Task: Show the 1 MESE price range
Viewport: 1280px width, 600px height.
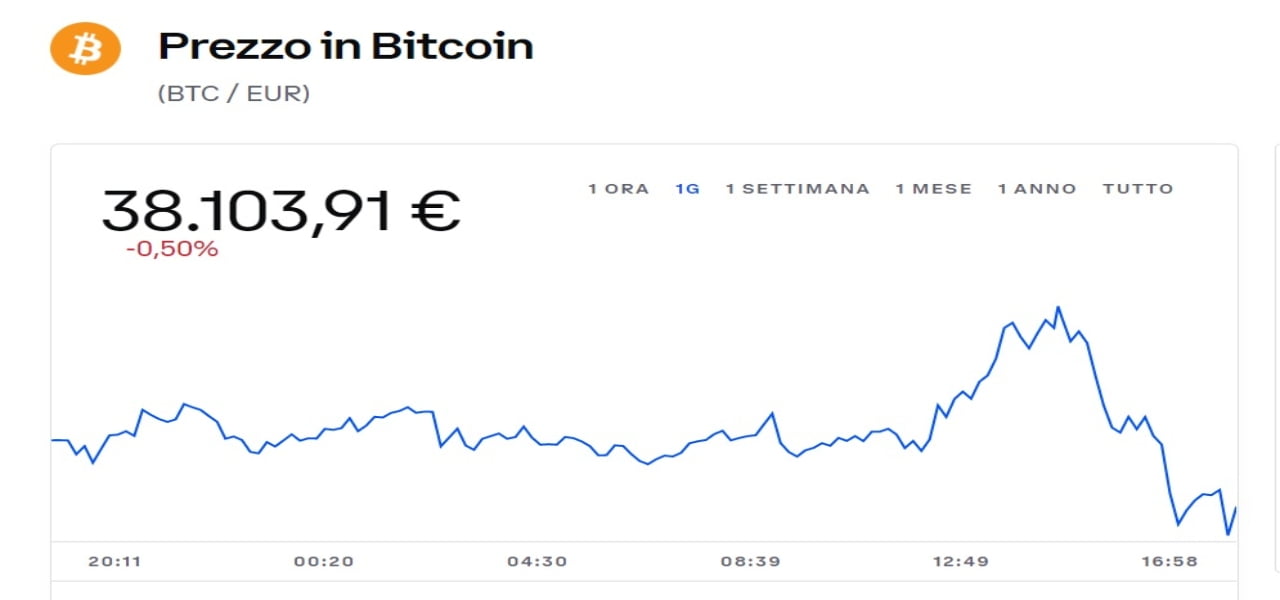Action: (933, 189)
